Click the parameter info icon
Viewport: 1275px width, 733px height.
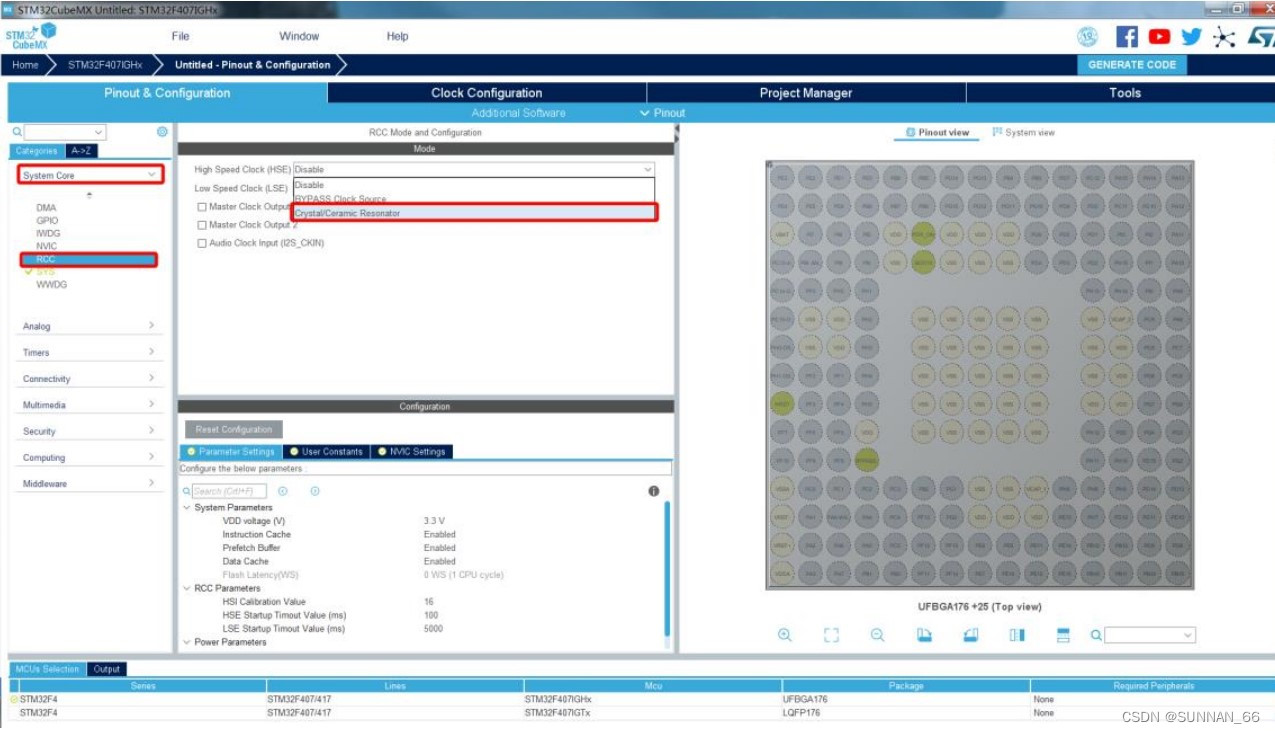(654, 491)
